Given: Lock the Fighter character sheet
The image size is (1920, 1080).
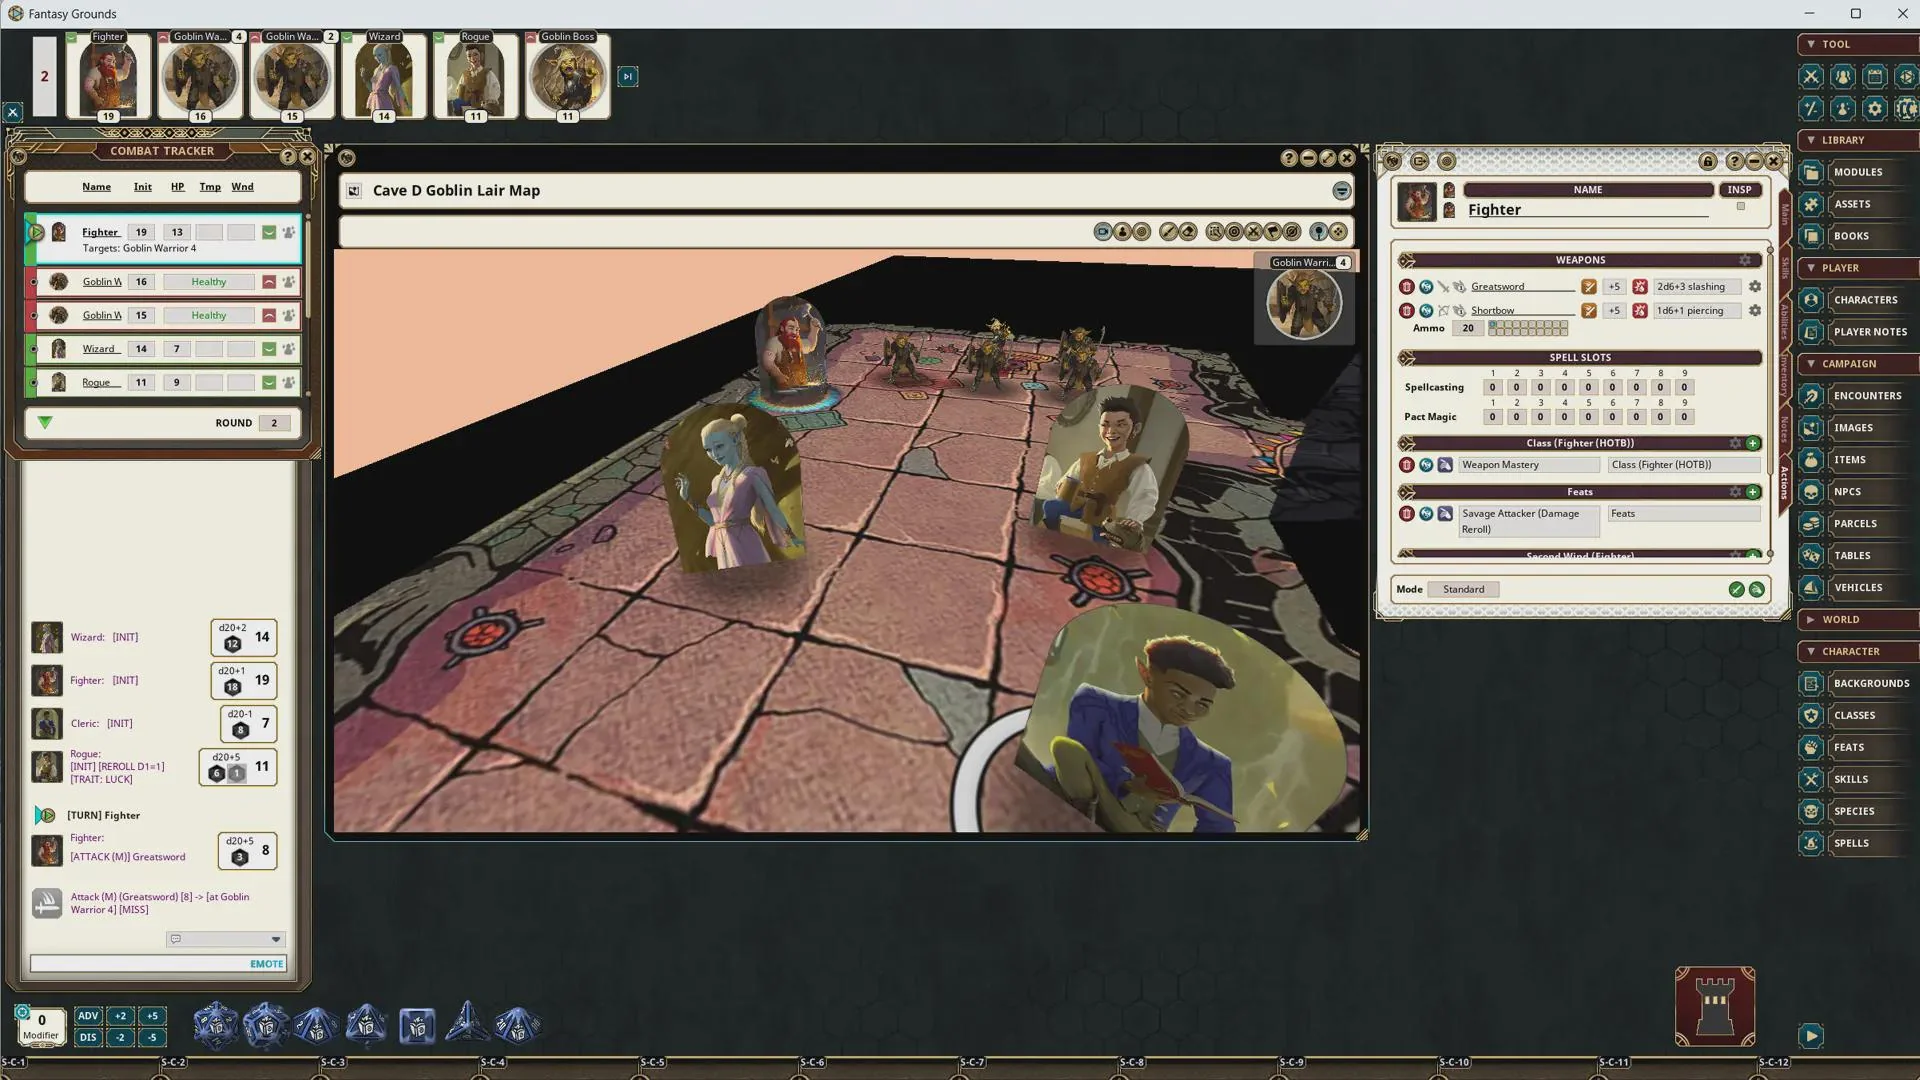Looking at the screenshot, I should point(1708,161).
